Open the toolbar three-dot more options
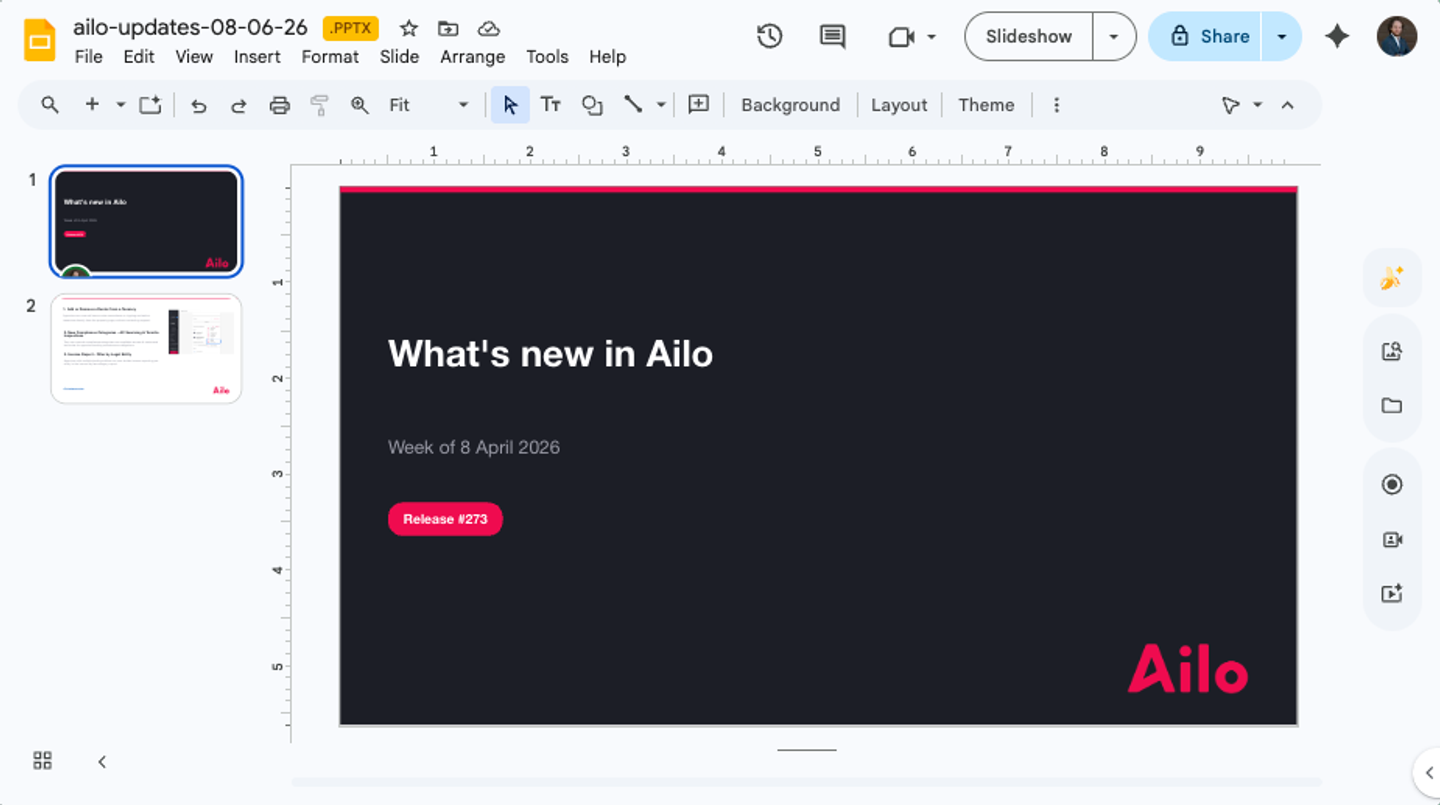The width and height of the screenshot is (1440, 805). pos(1056,105)
